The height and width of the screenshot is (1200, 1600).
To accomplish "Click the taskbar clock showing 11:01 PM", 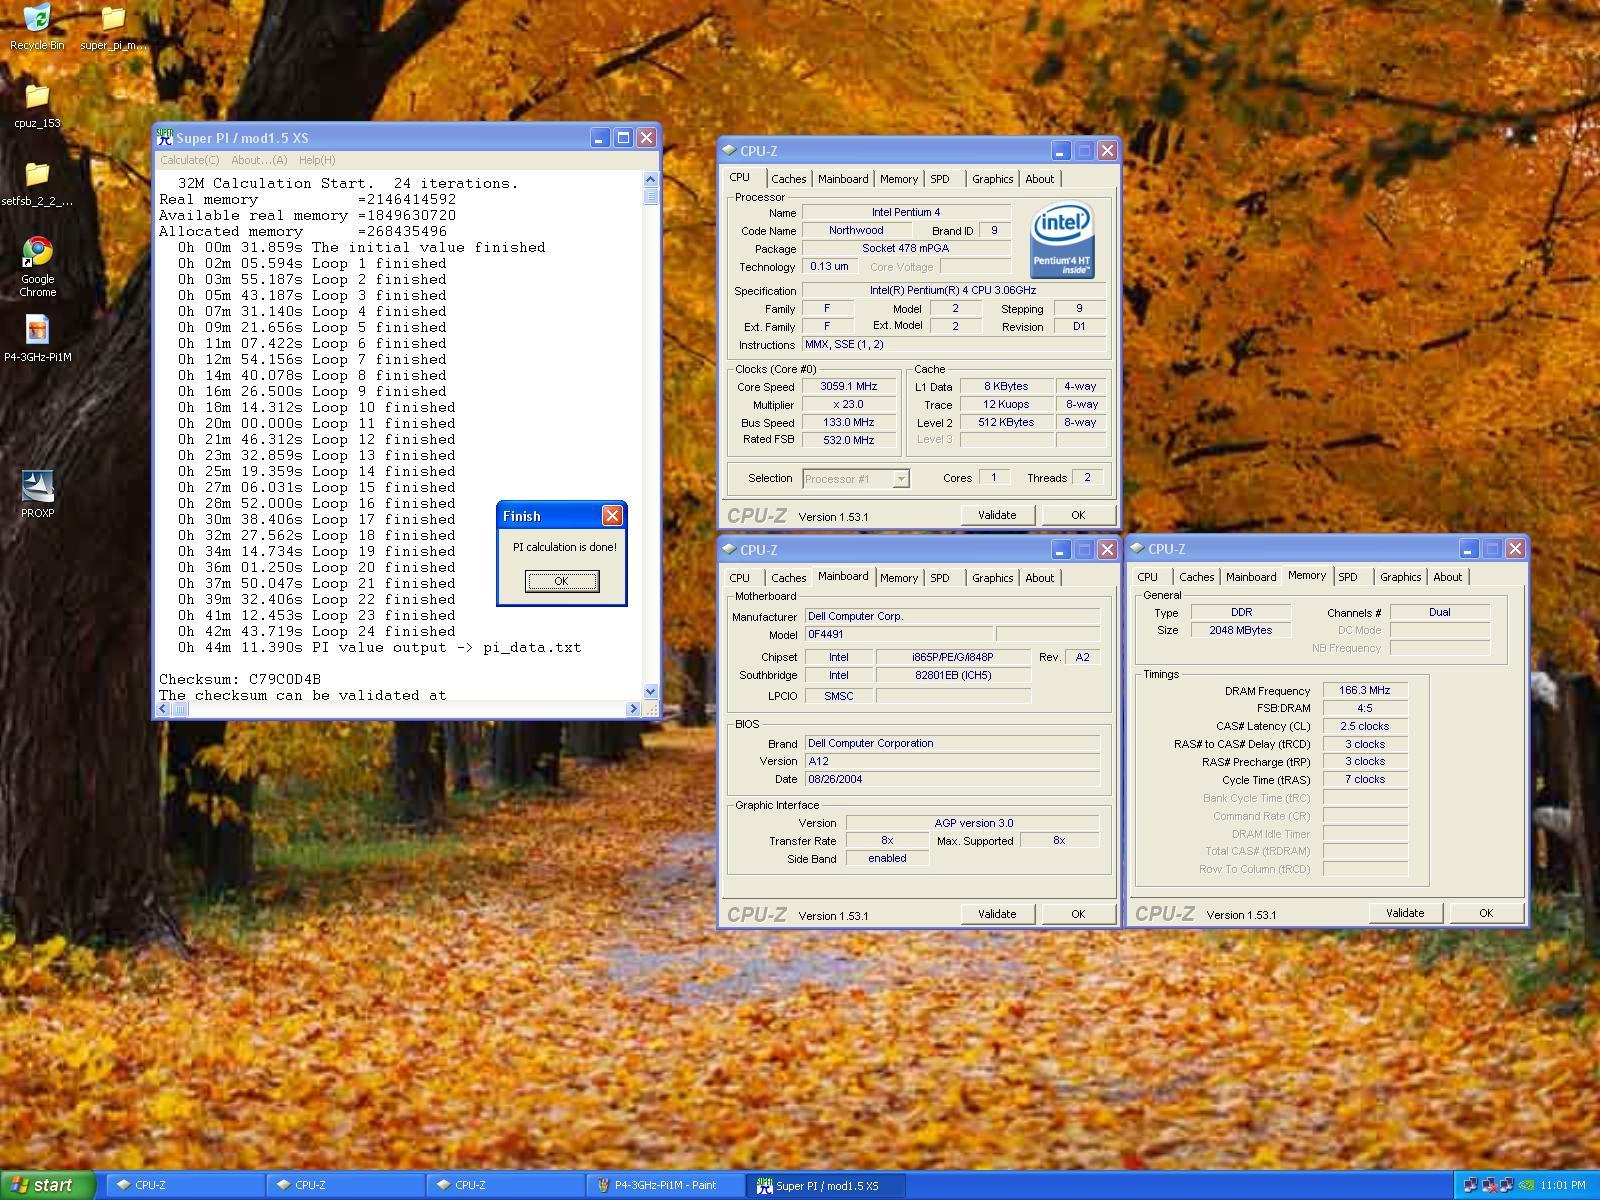I will pyautogui.click(x=1563, y=1186).
